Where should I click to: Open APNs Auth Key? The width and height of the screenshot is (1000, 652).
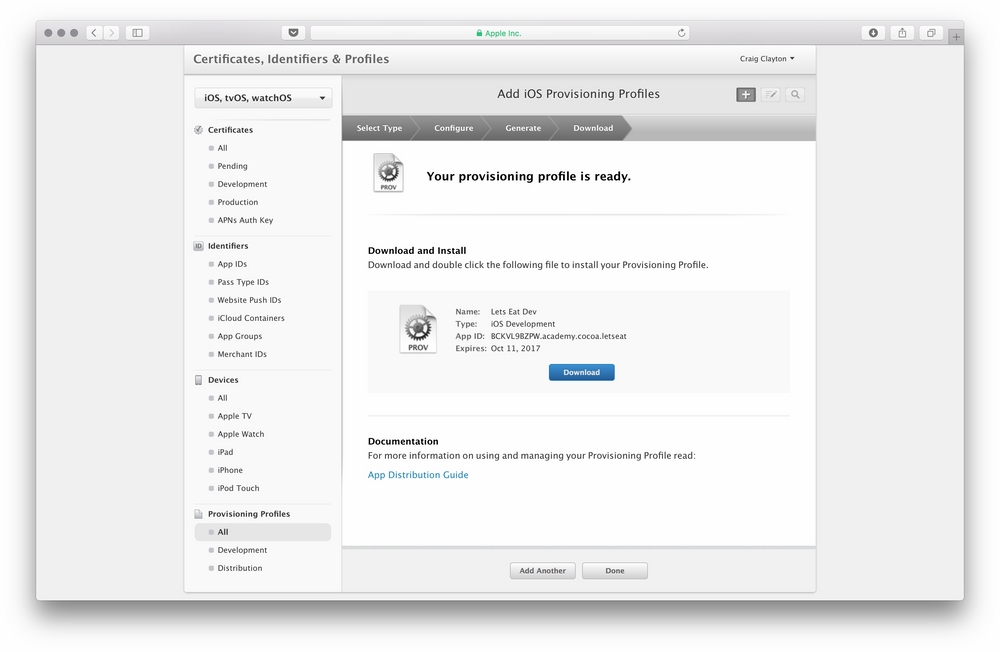click(245, 220)
